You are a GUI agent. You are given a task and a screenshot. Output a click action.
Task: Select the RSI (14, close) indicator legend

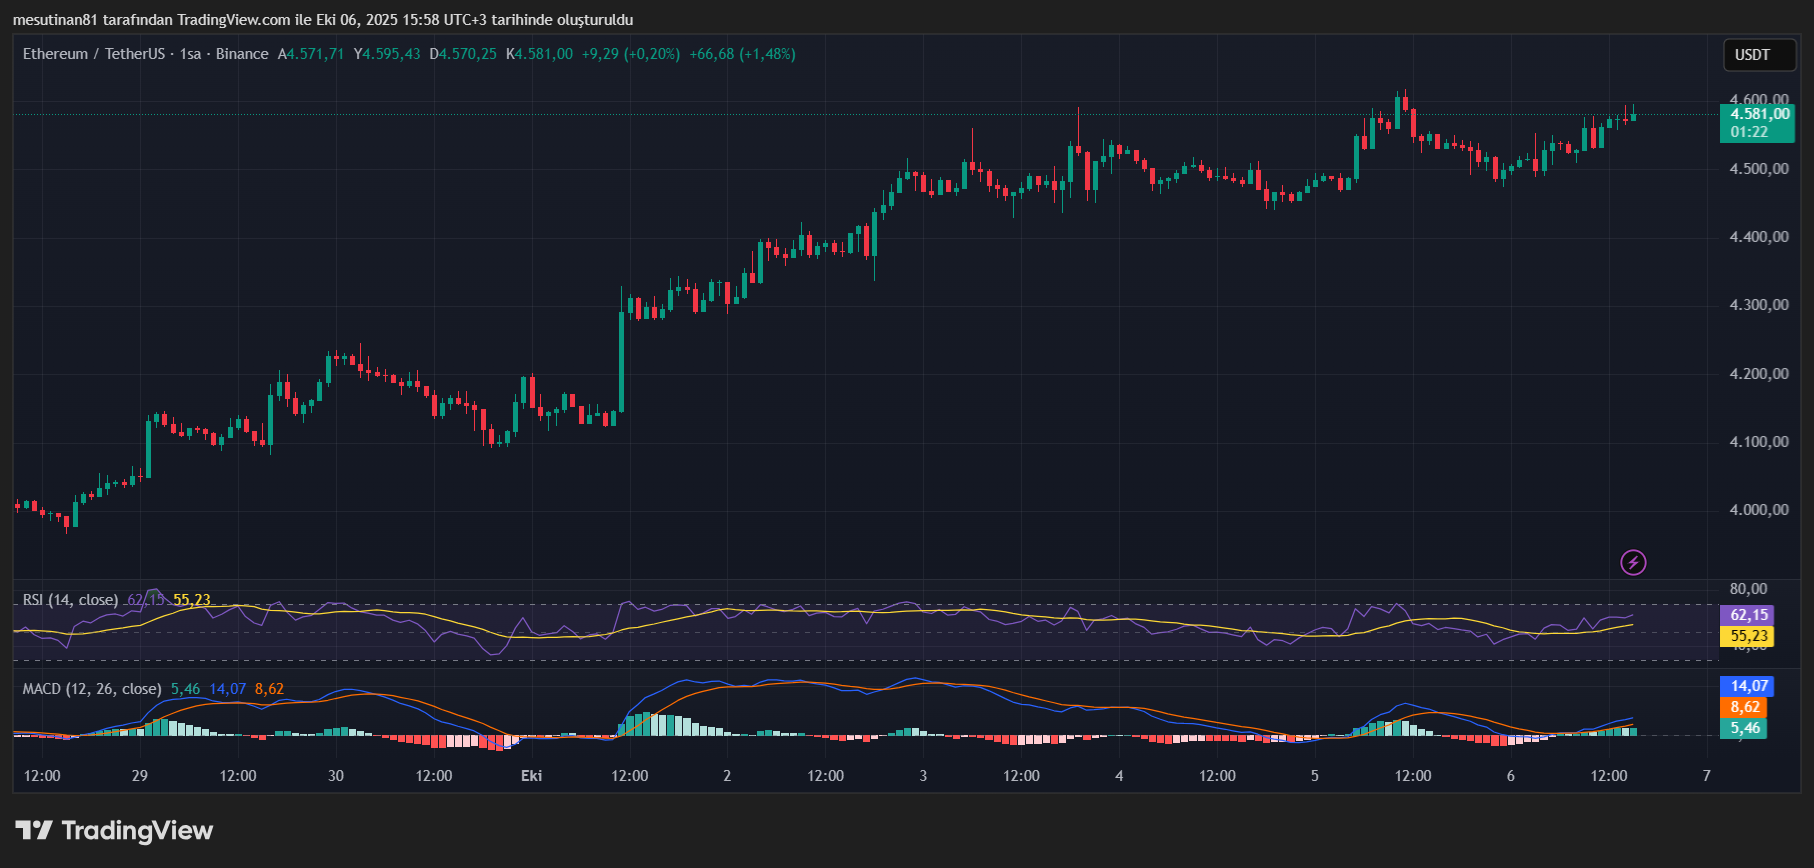(70, 600)
